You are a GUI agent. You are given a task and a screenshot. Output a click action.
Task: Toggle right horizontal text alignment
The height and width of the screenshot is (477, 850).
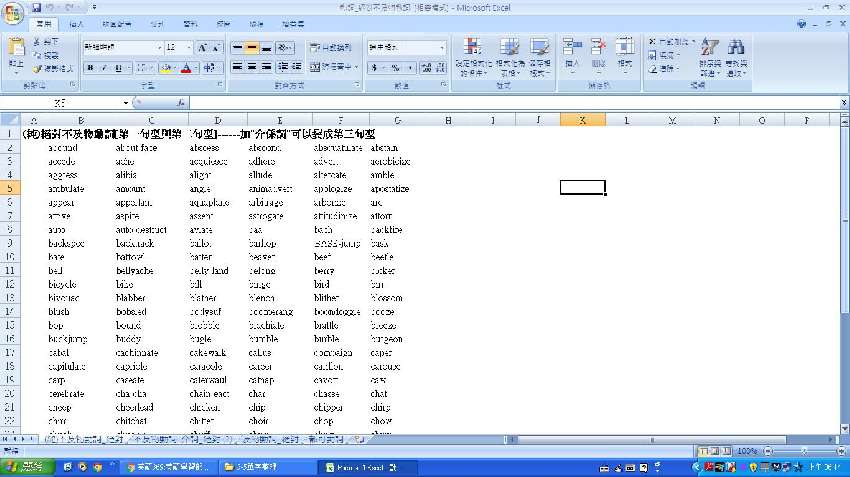pyautogui.click(x=266, y=66)
